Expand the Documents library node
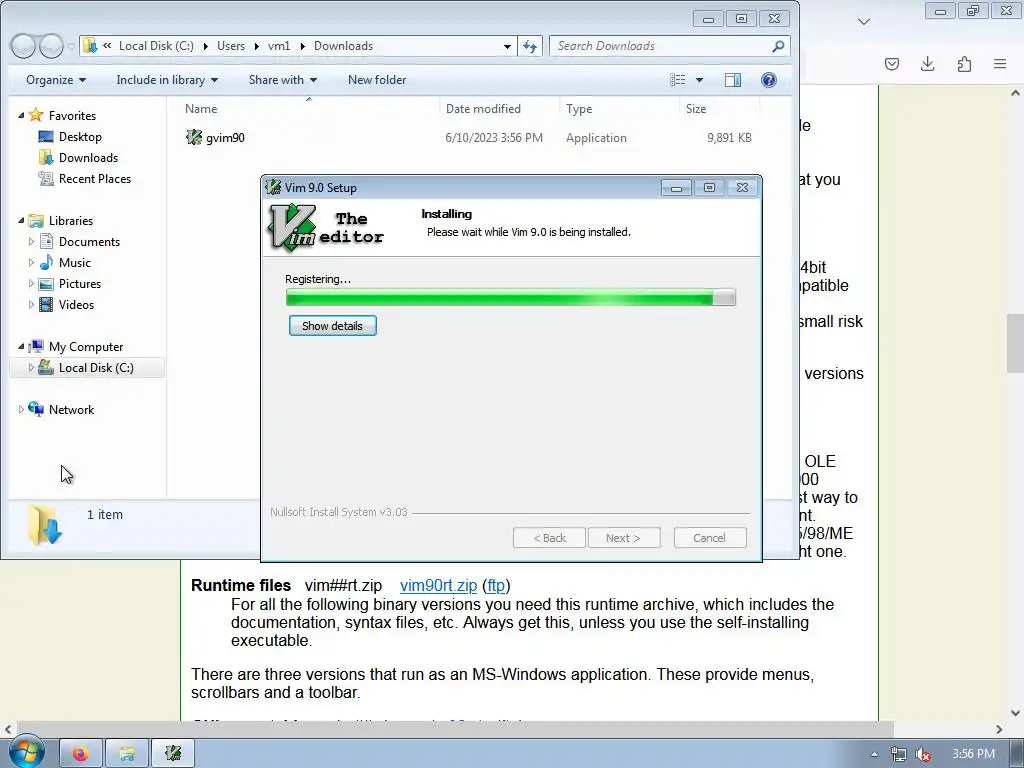This screenshot has height=768, width=1024. [31, 242]
